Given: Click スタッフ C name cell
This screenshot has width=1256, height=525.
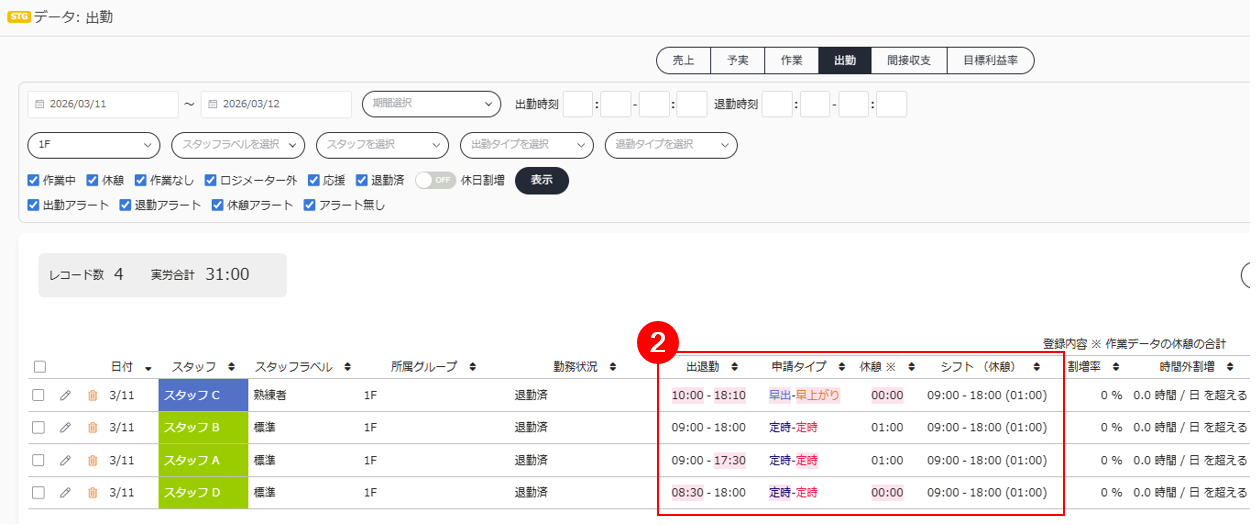Looking at the screenshot, I should click(x=202, y=395).
